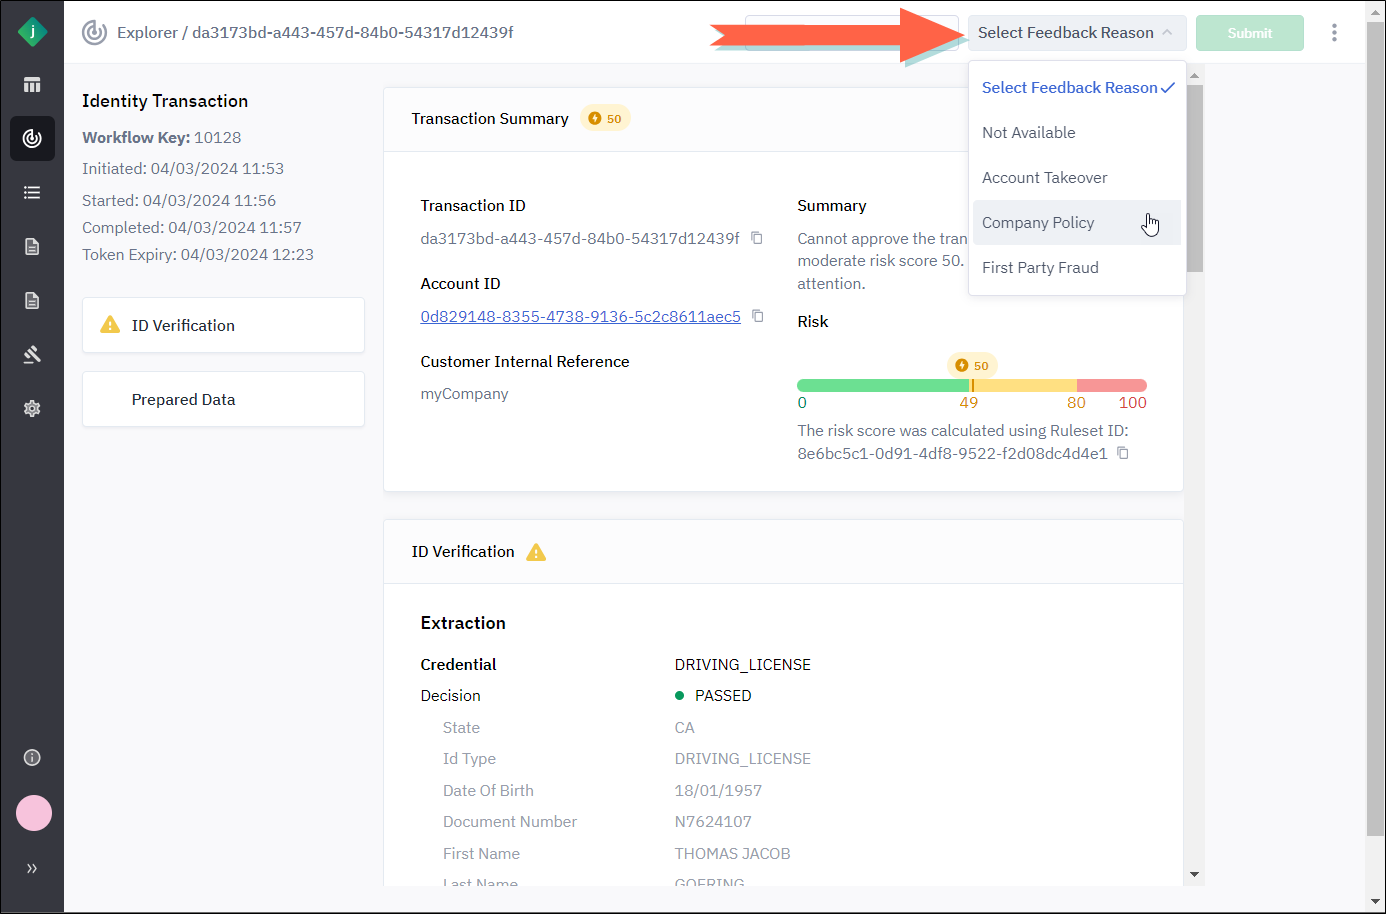Open the Account ID hyperlink
1386x914 pixels.
tap(580, 316)
